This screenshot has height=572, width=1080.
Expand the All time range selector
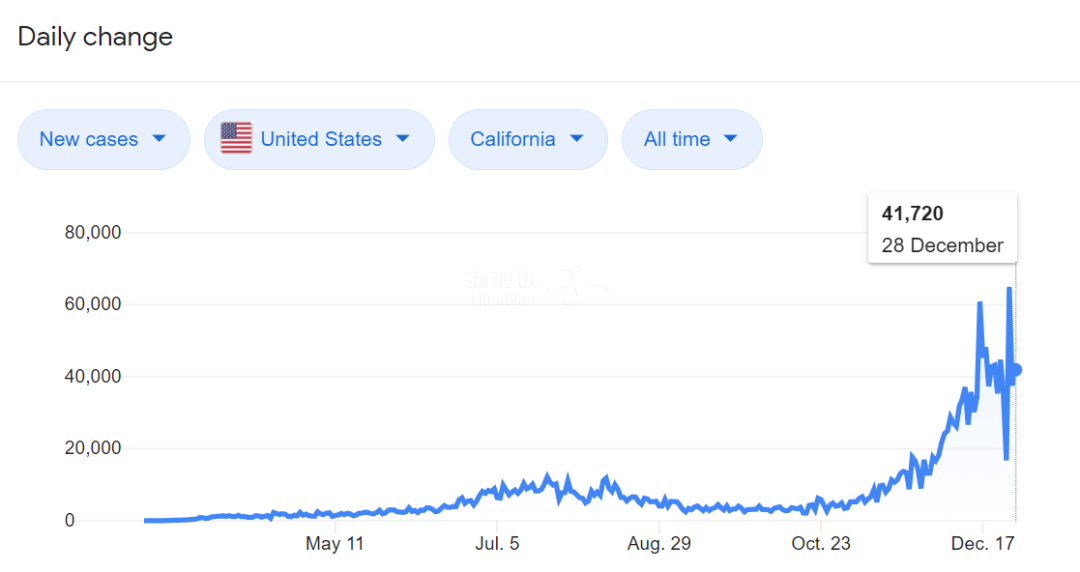click(691, 139)
